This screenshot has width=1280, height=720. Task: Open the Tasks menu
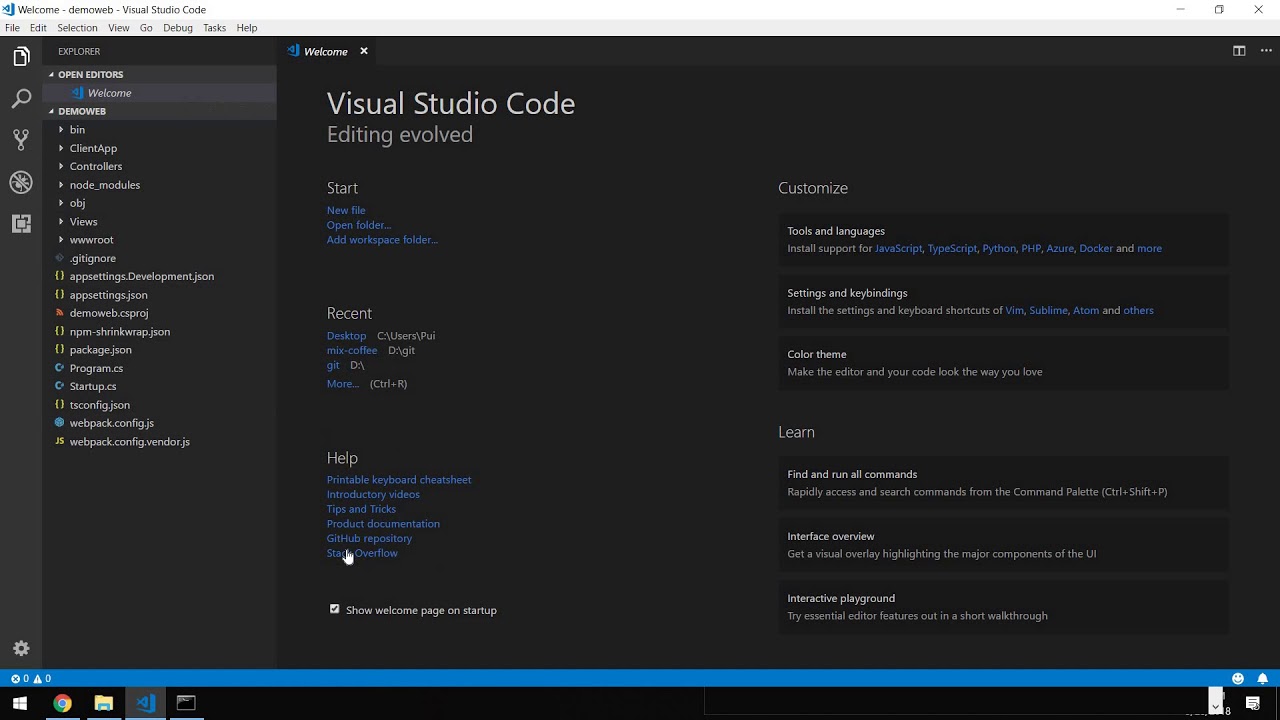coord(215,28)
